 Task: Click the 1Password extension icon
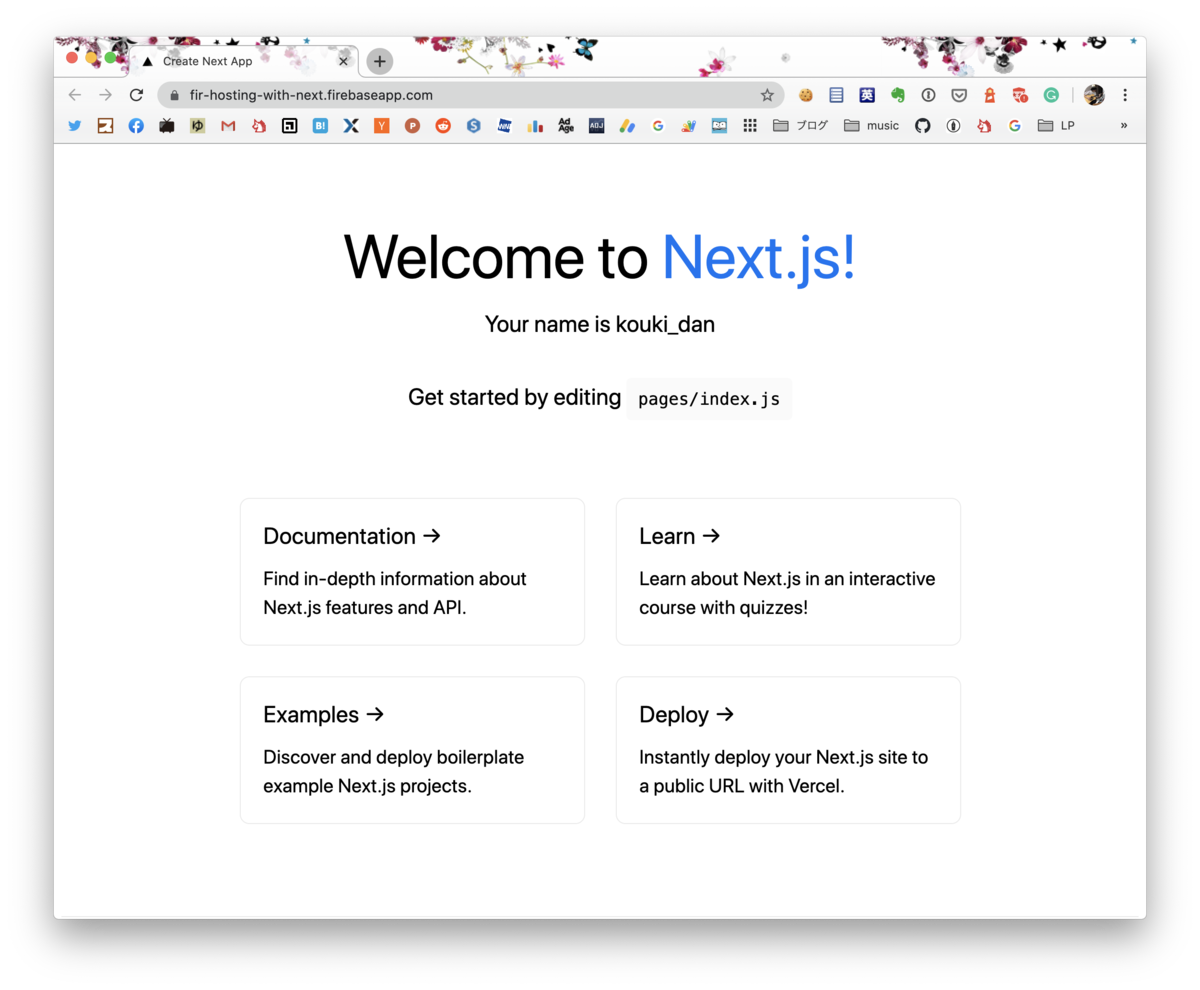point(928,95)
